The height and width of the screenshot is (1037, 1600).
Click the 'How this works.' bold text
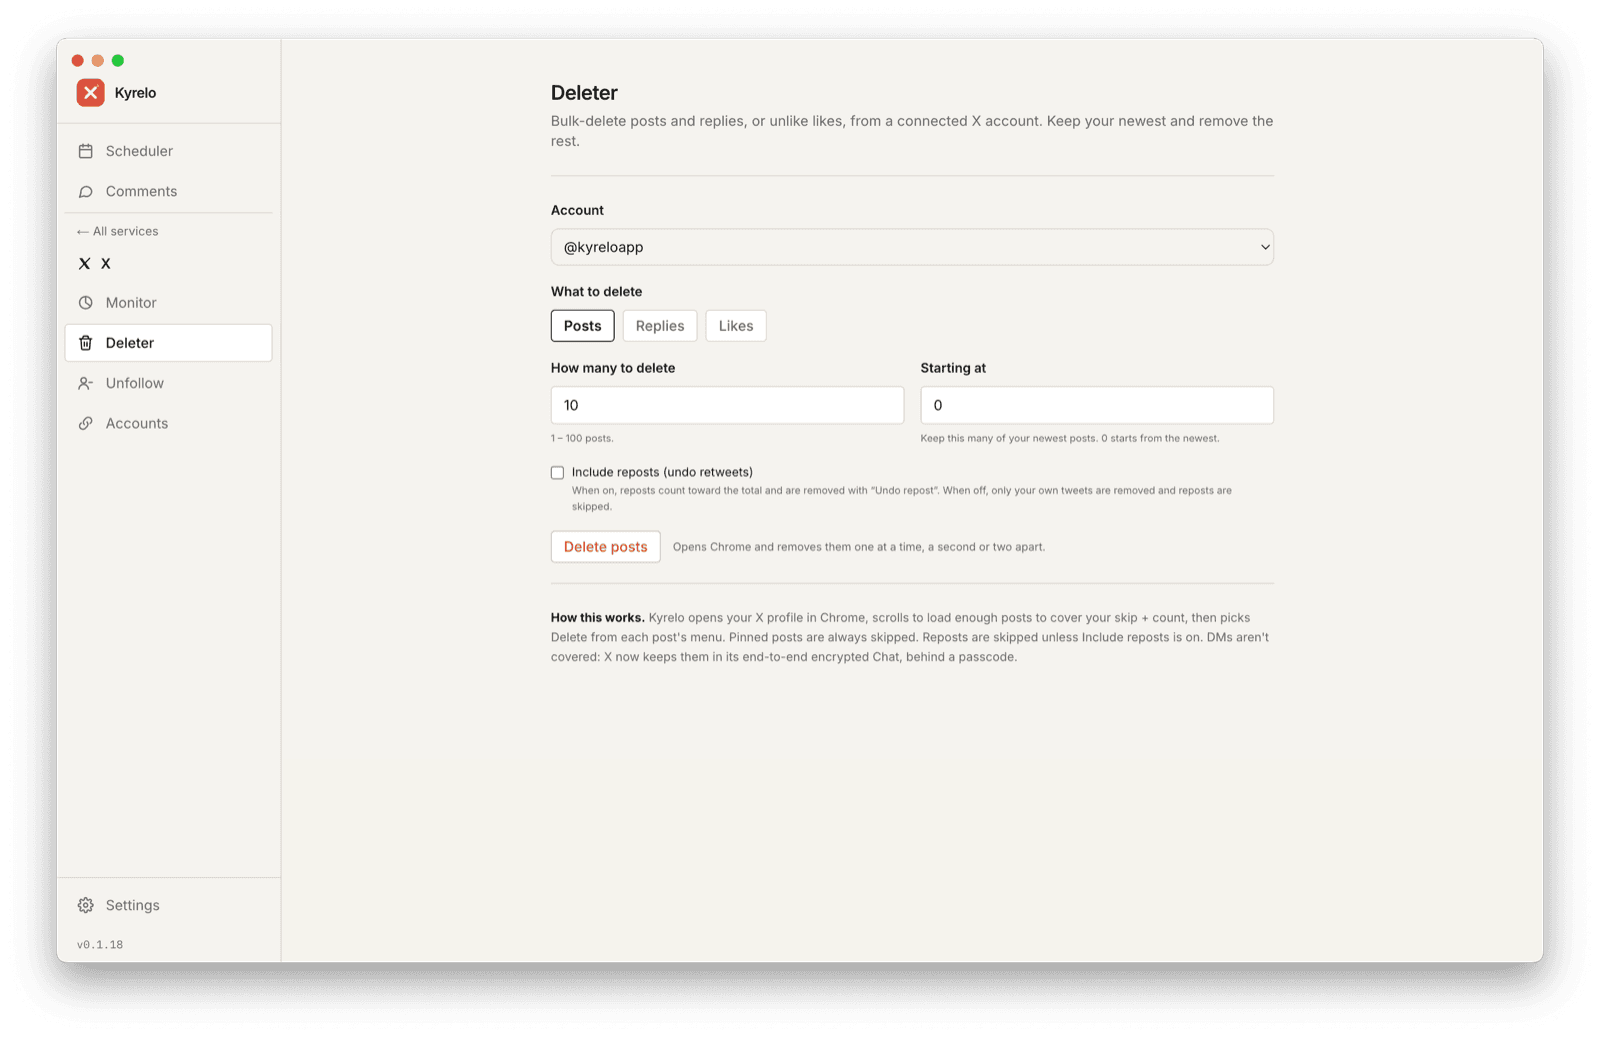pos(597,618)
